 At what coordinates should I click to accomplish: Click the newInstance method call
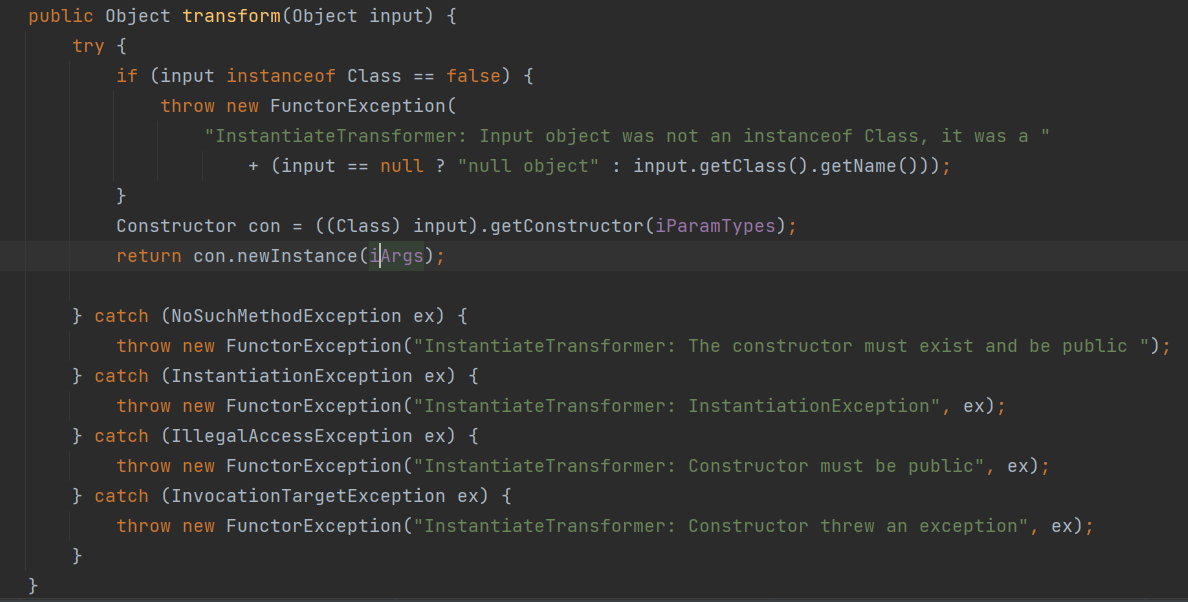302,256
